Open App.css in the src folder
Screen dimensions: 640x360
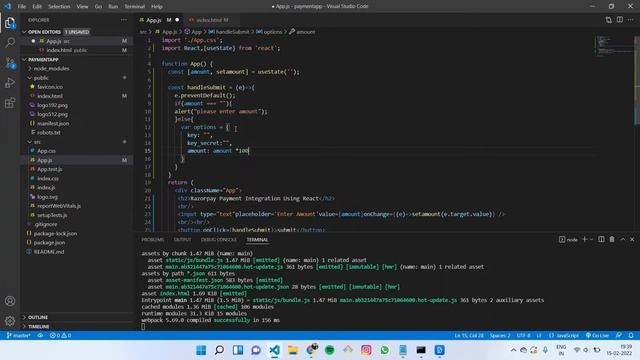coord(47,151)
